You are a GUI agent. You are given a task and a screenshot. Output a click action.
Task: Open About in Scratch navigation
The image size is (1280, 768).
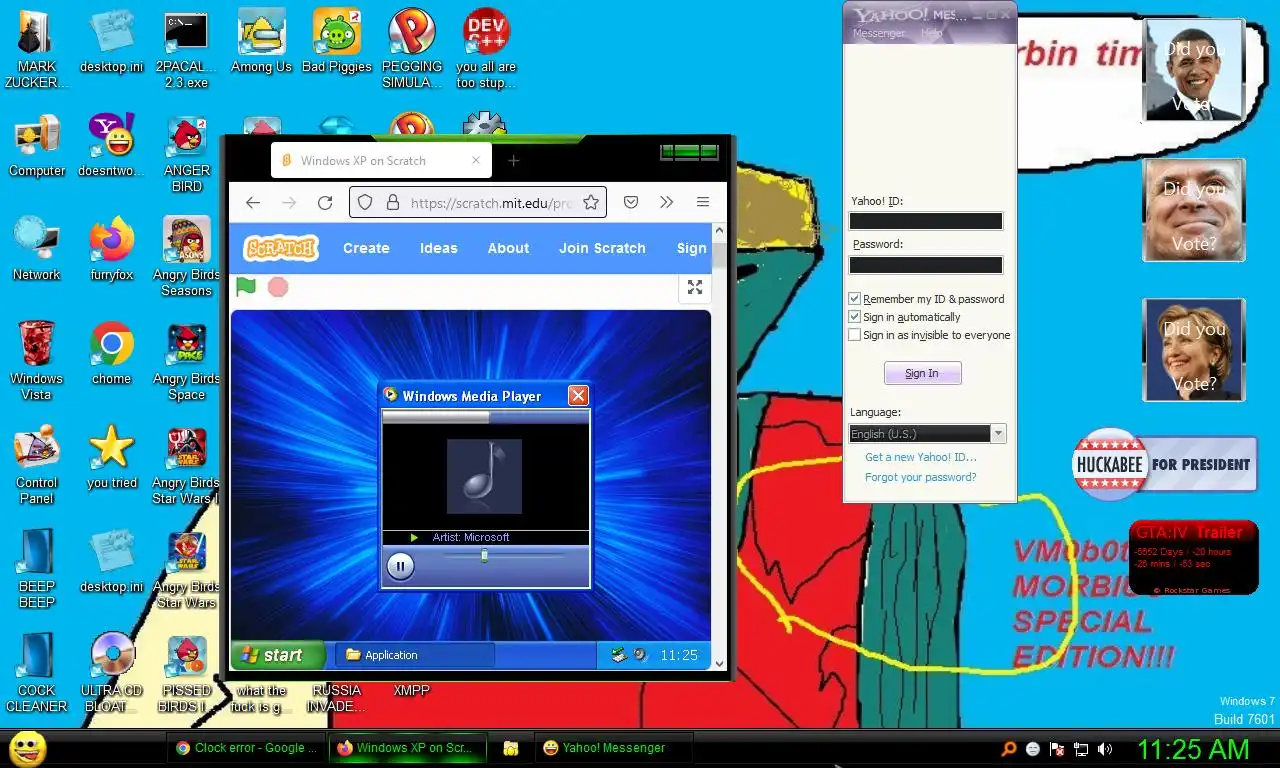[x=508, y=248]
